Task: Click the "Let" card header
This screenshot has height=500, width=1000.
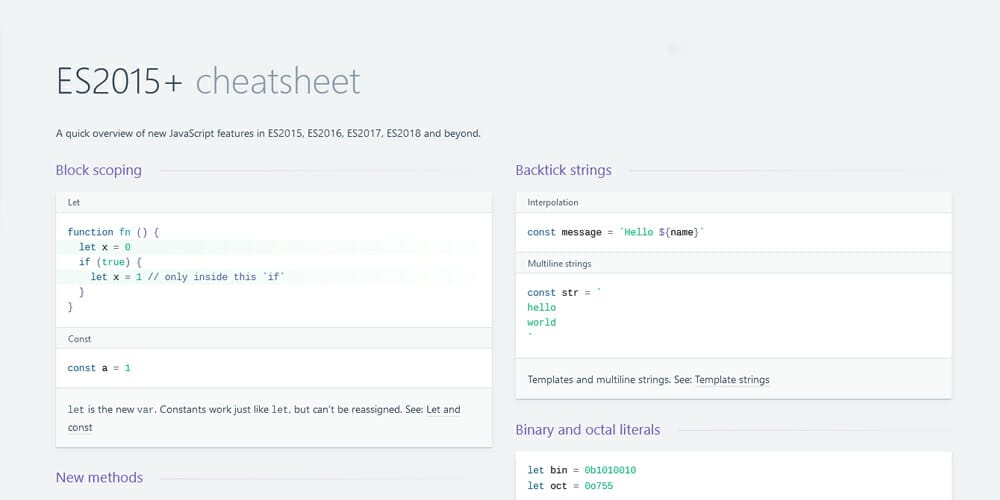Action: coord(274,202)
